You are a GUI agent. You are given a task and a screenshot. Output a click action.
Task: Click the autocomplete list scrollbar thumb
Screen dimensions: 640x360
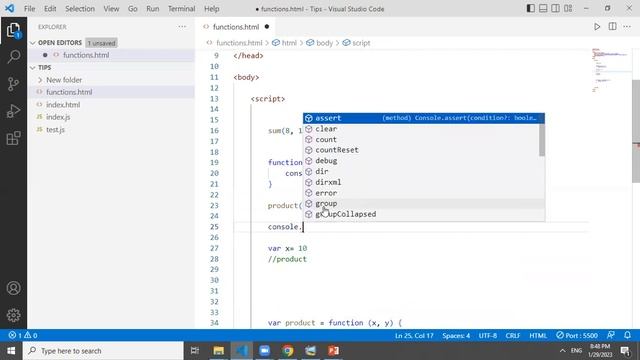click(542, 140)
